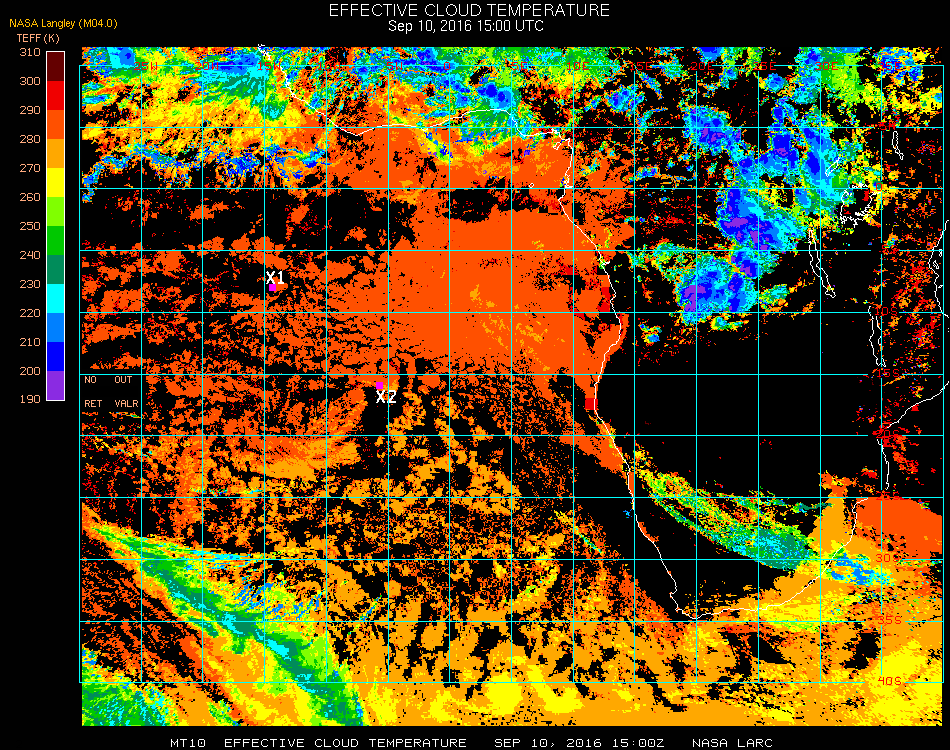Click the 'EFFECTIVE CLOUD TEMPERATURE' title
The width and height of the screenshot is (950, 750).
(469, 10)
